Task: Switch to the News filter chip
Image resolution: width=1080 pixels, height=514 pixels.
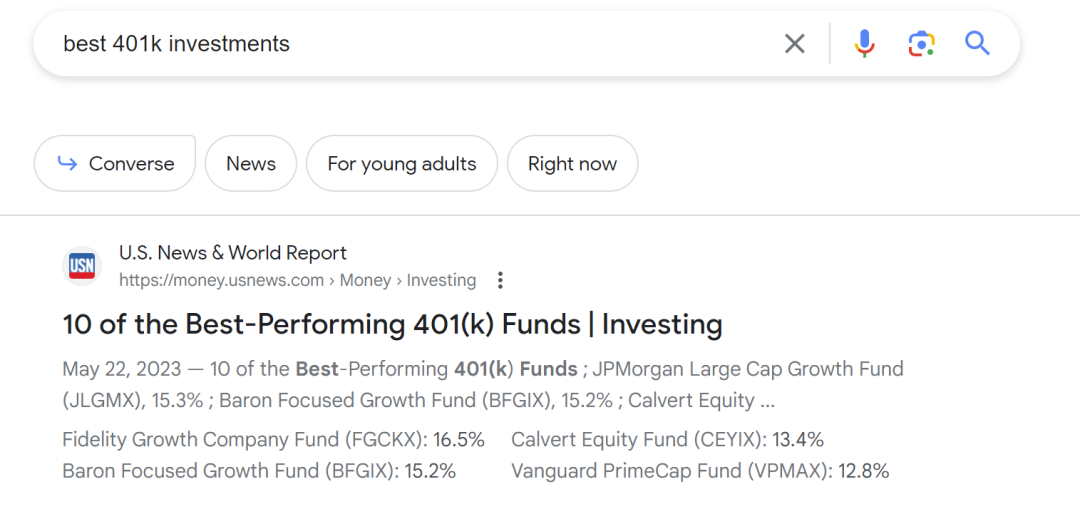Action: point(251,164)
